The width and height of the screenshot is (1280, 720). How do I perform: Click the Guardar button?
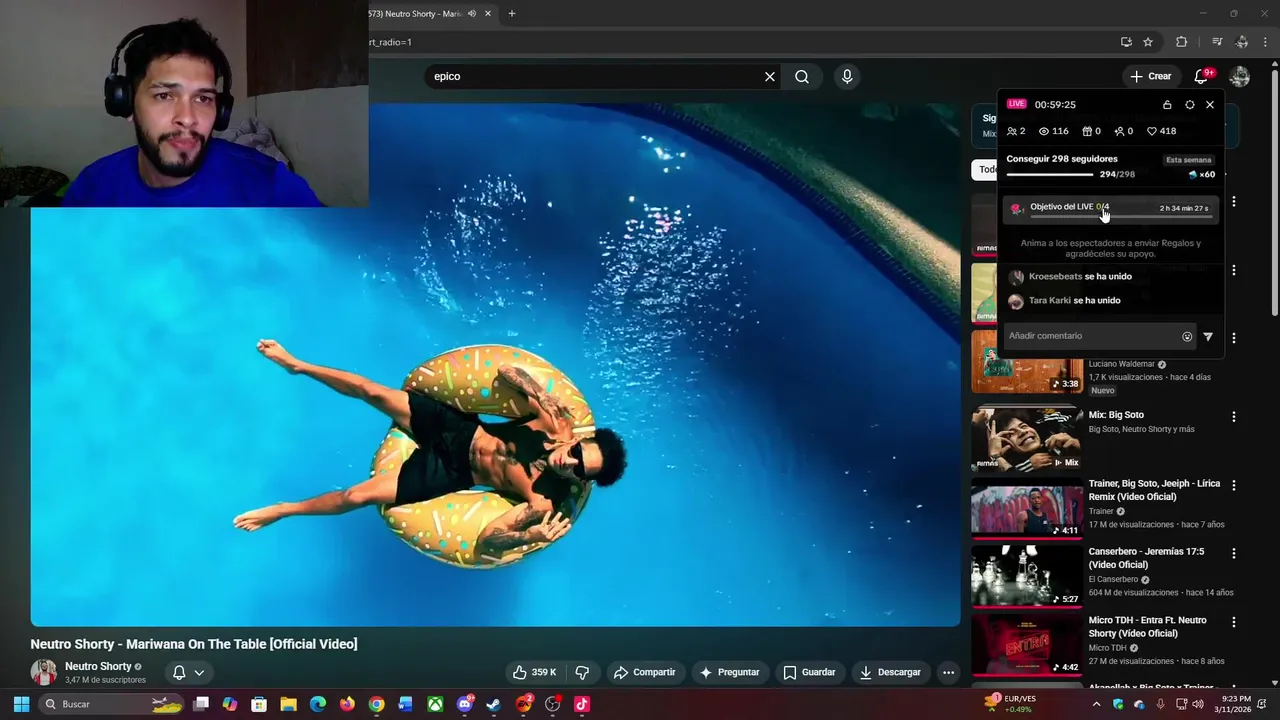tap(809, 672)
